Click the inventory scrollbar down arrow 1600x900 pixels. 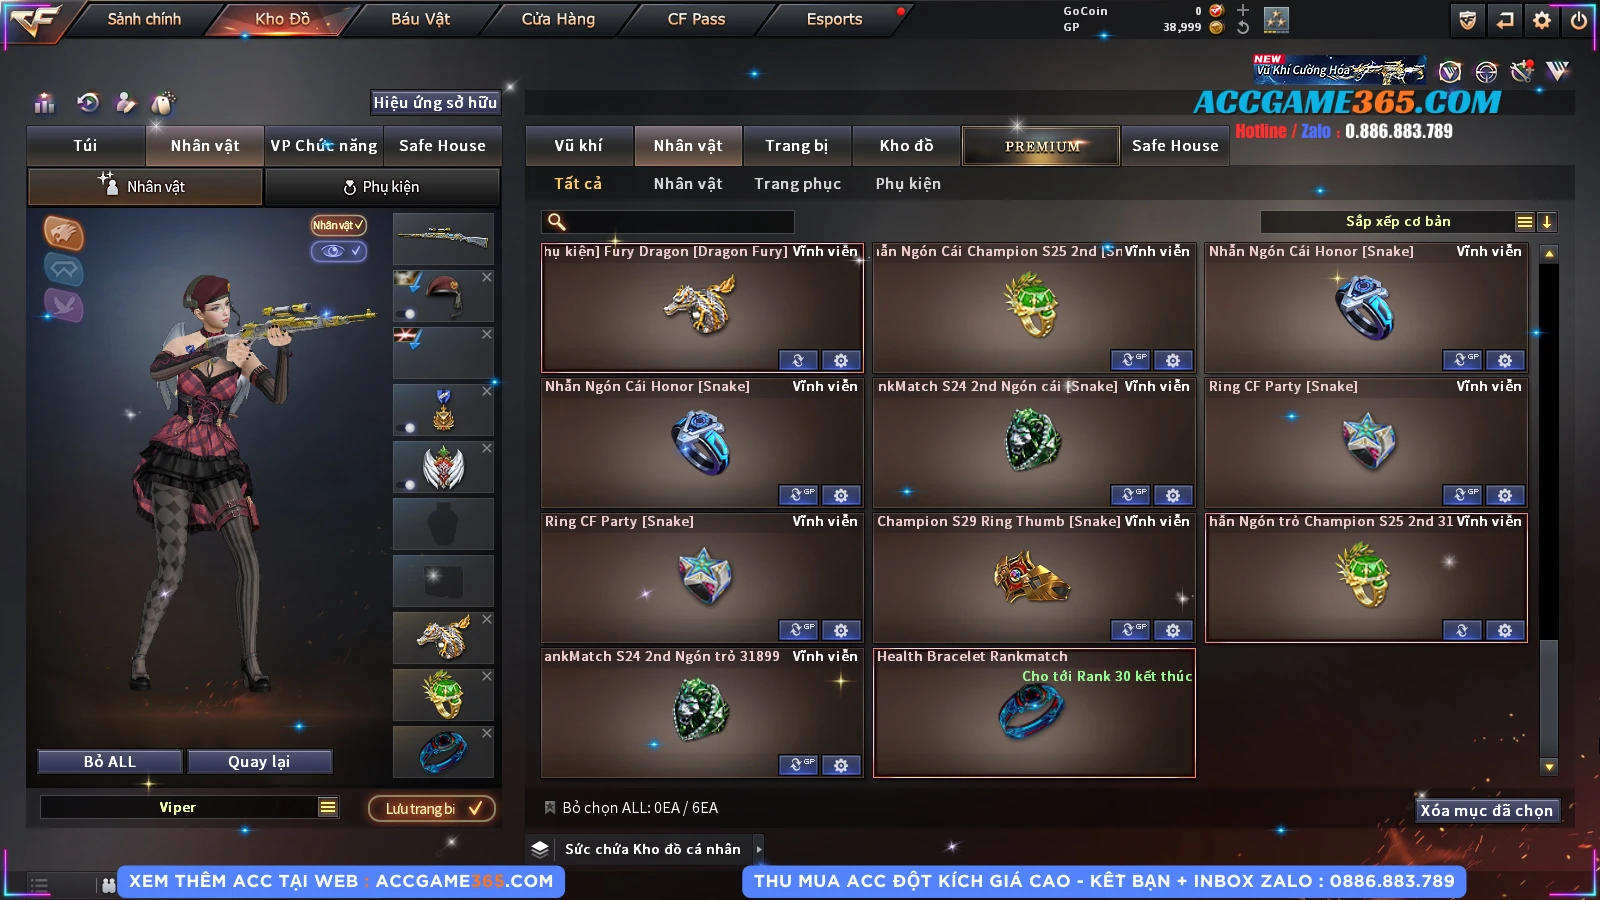tap(1549, 767)
